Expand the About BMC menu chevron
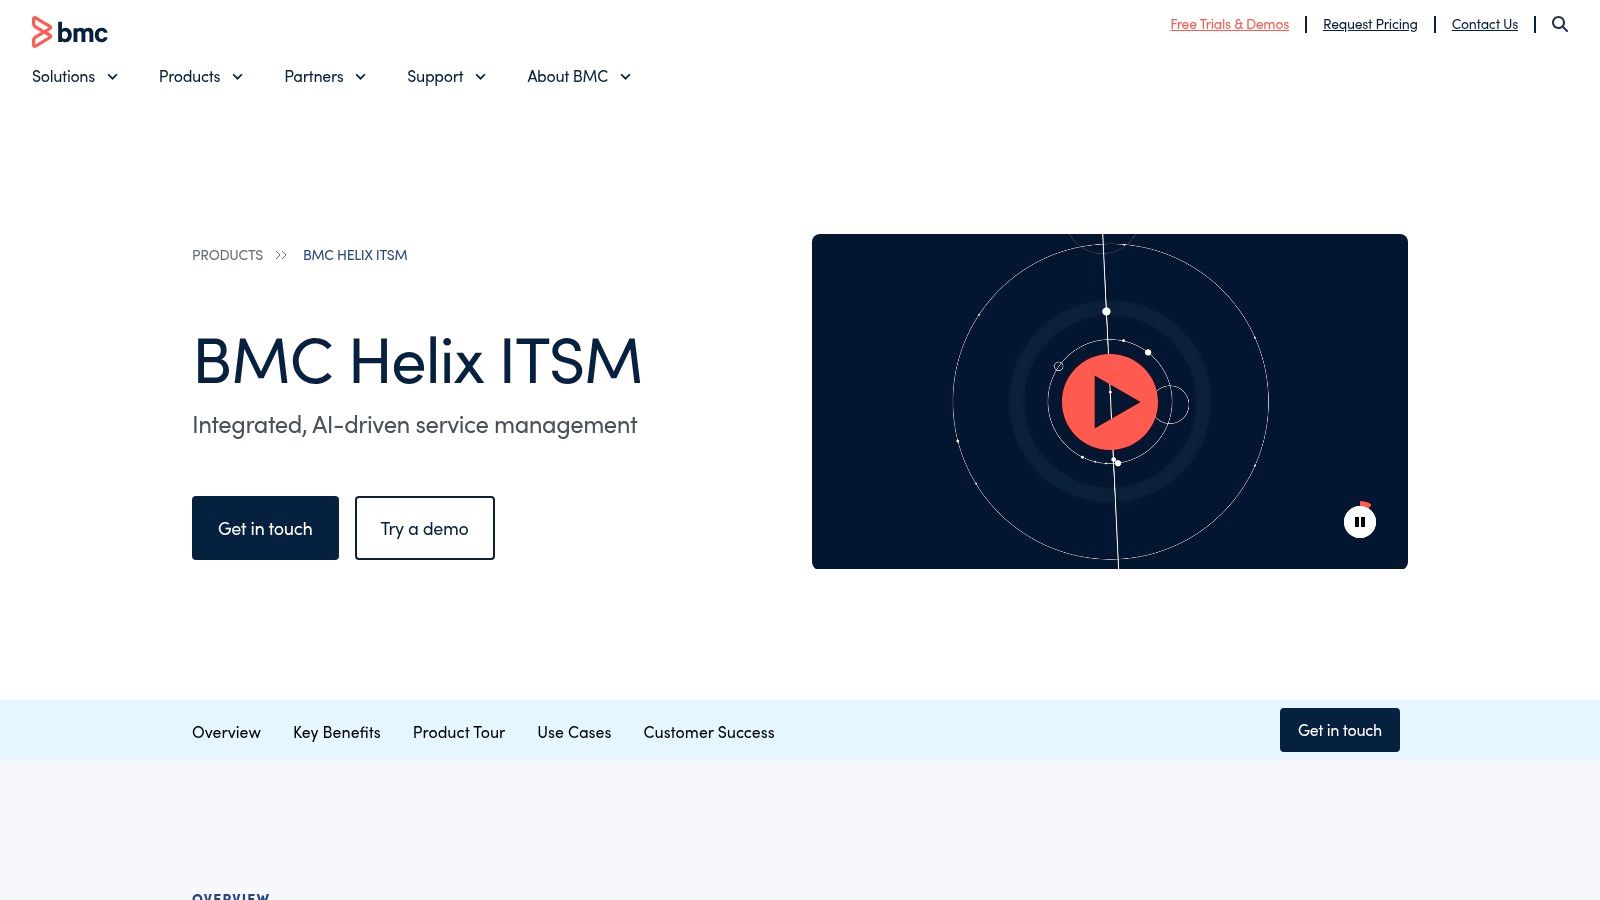This screenshot has height=900, width=1600. (x=626, y=77)
